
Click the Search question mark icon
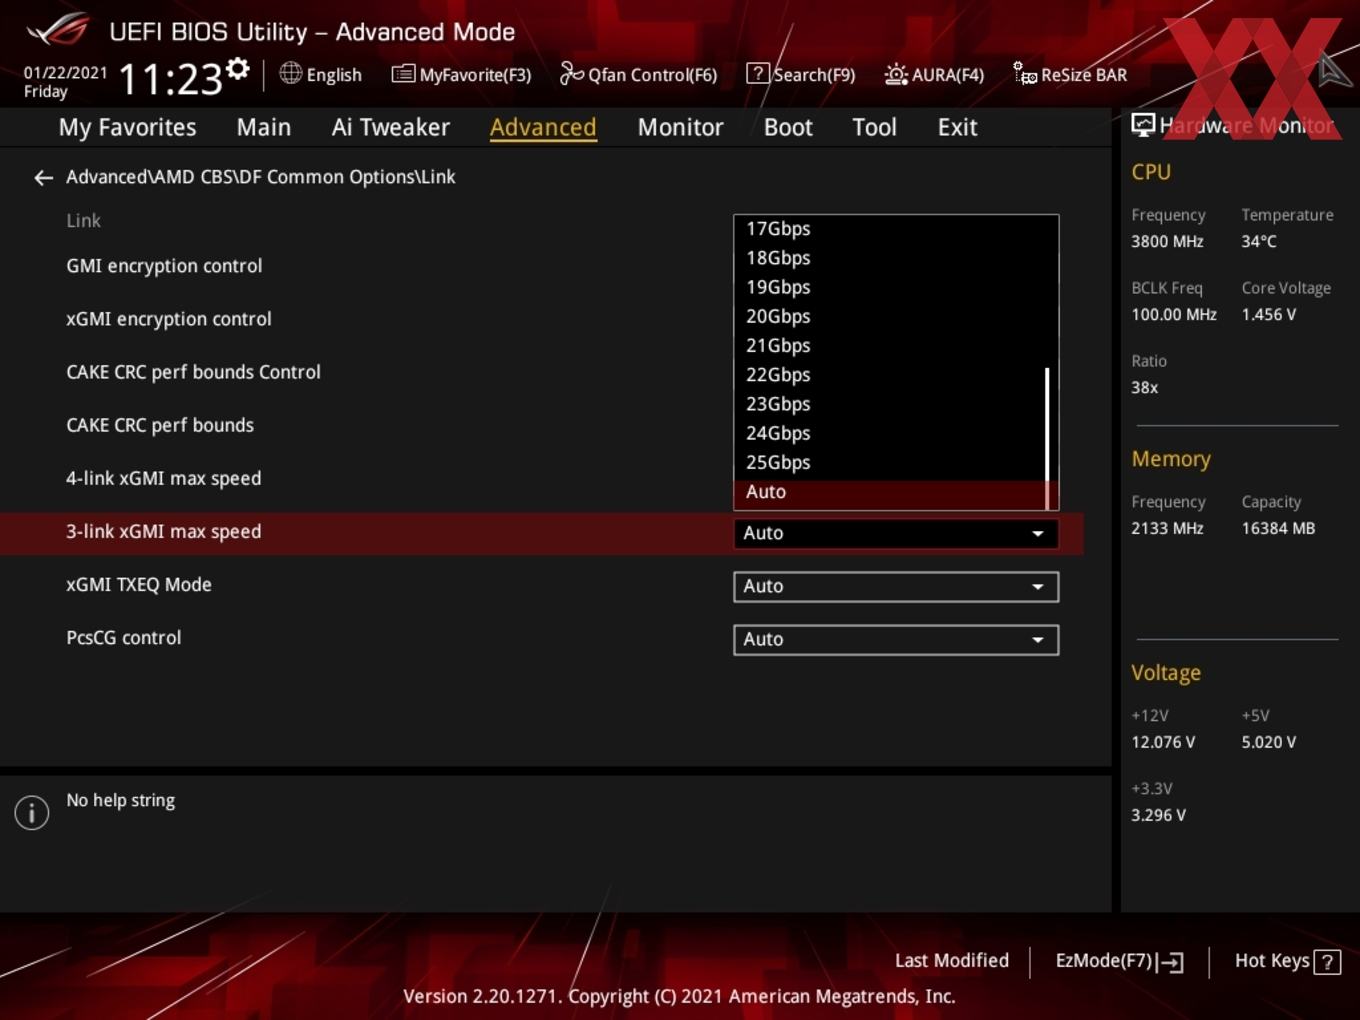coord(758,74)
